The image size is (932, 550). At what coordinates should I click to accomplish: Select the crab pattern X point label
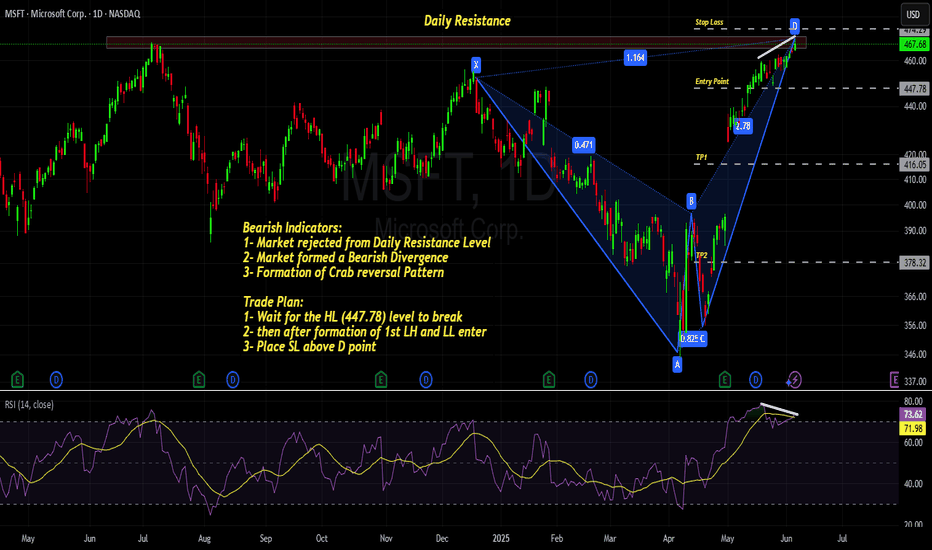pos(476,65)
